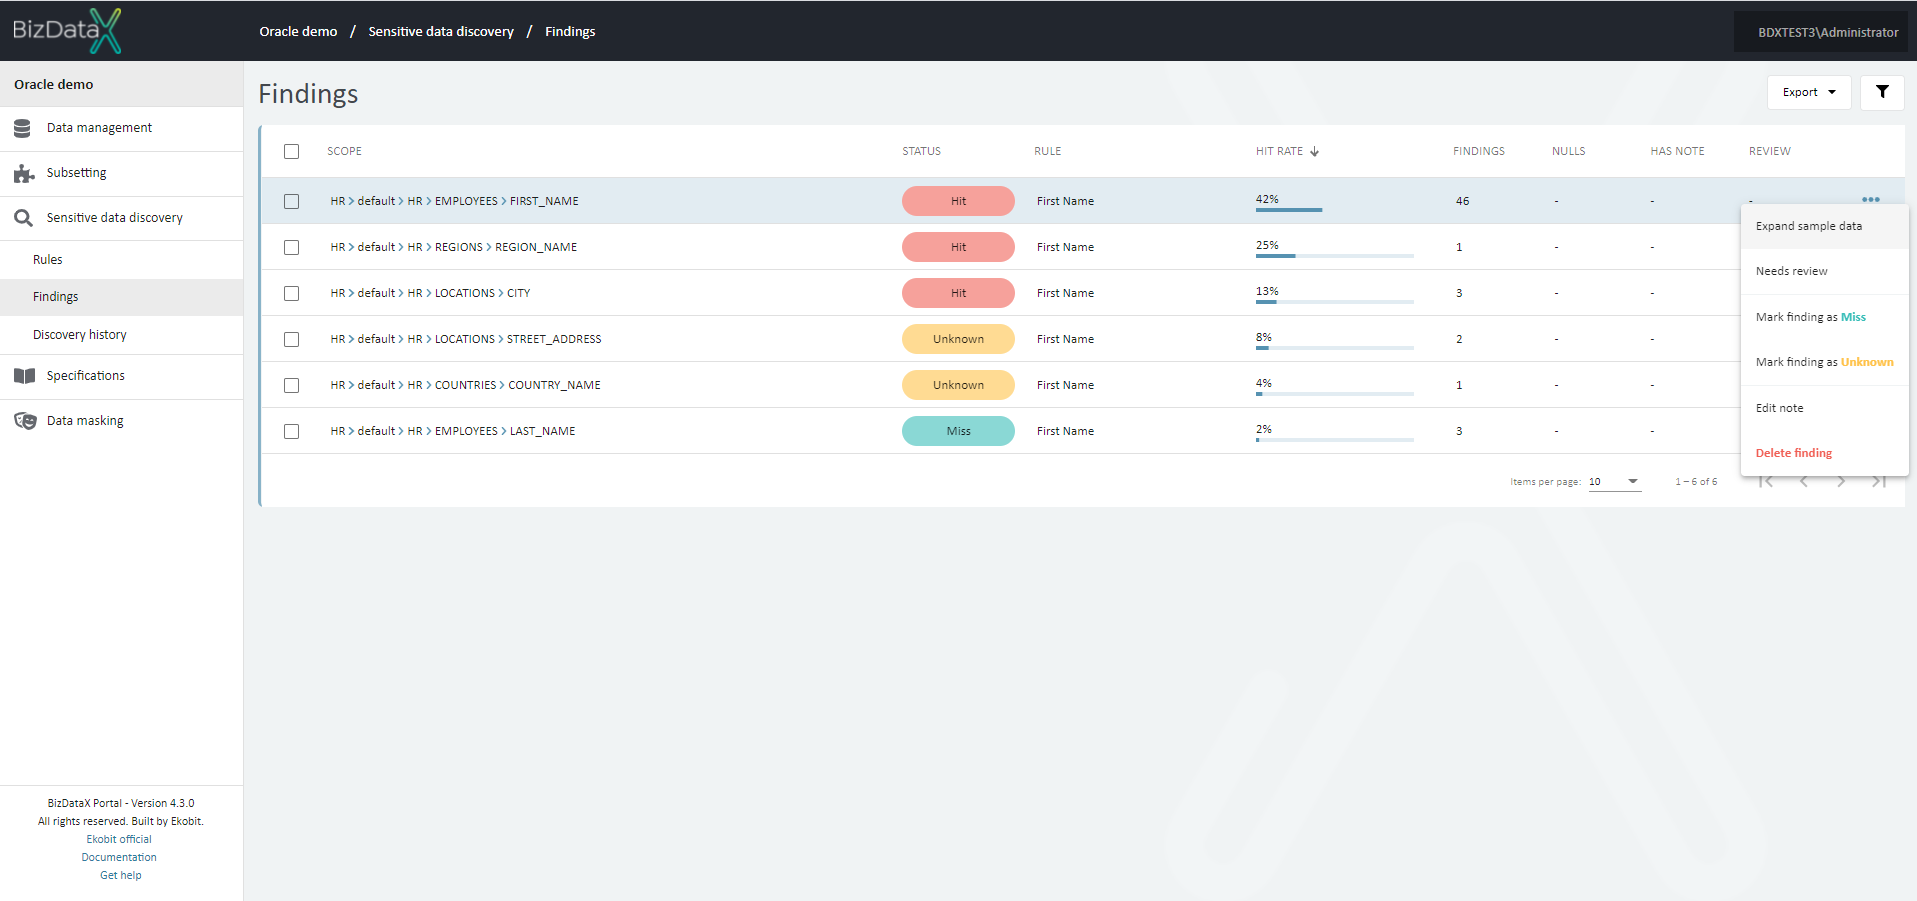Click the findings count 46
The image size is (1917, 901).
(x=1462, y=201)
